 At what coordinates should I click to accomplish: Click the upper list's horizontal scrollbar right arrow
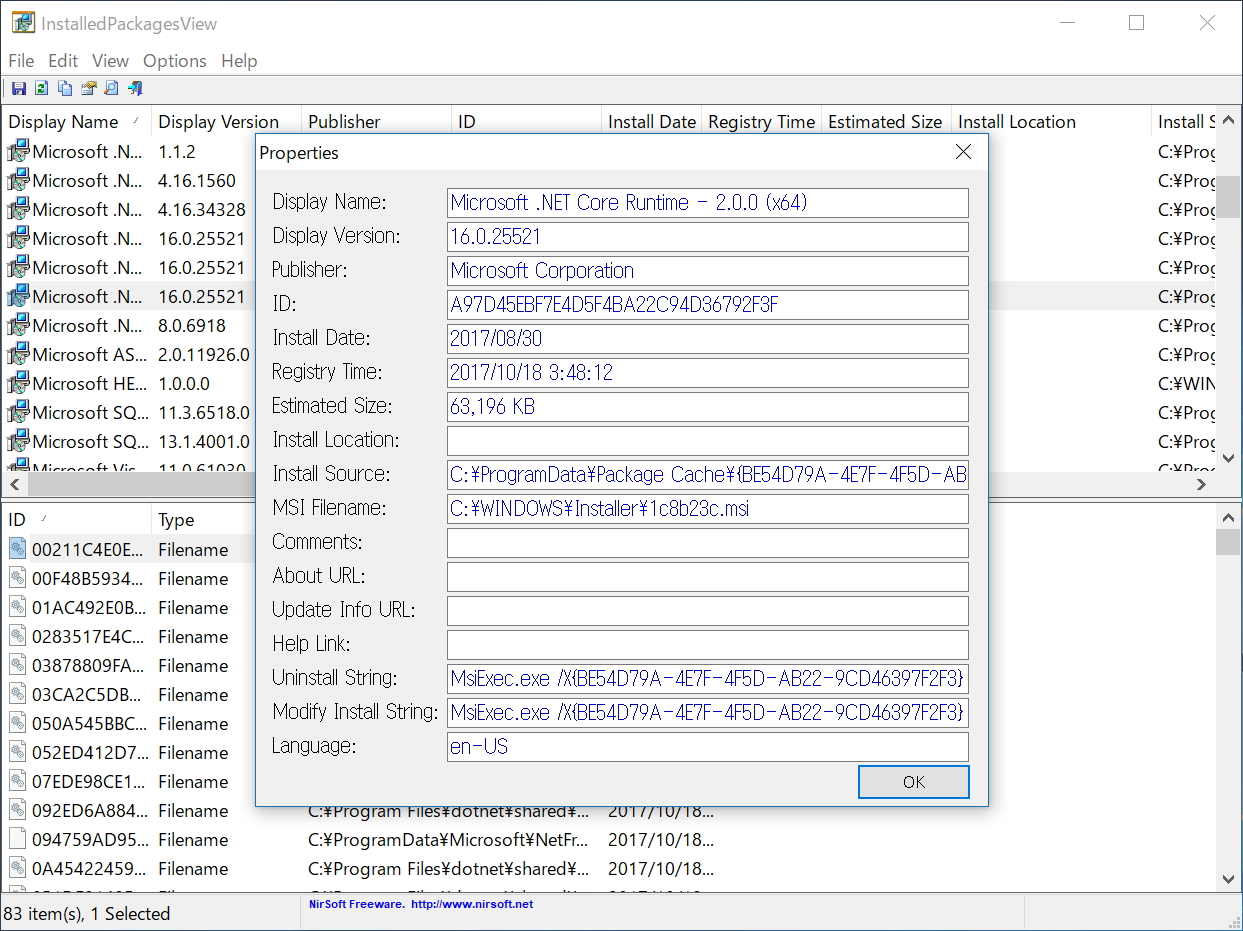point(1202,484)
